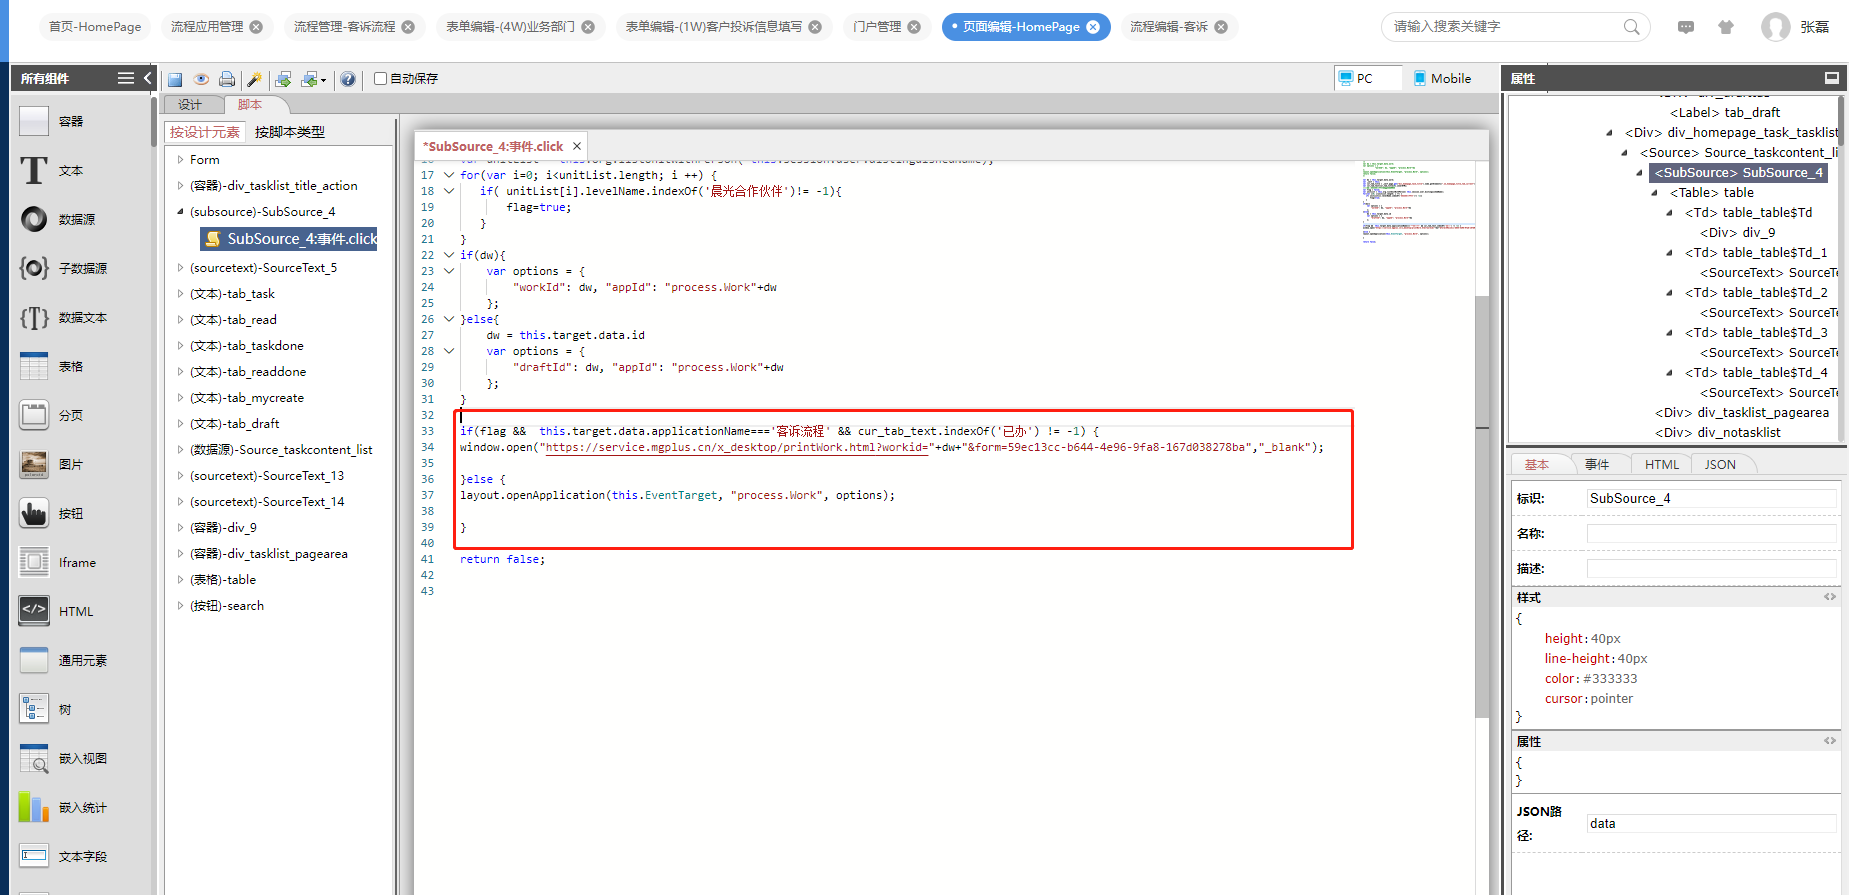Click the JSON路径 data input field
This screenshot has height=895, width=1849.
coord(1712,824)
